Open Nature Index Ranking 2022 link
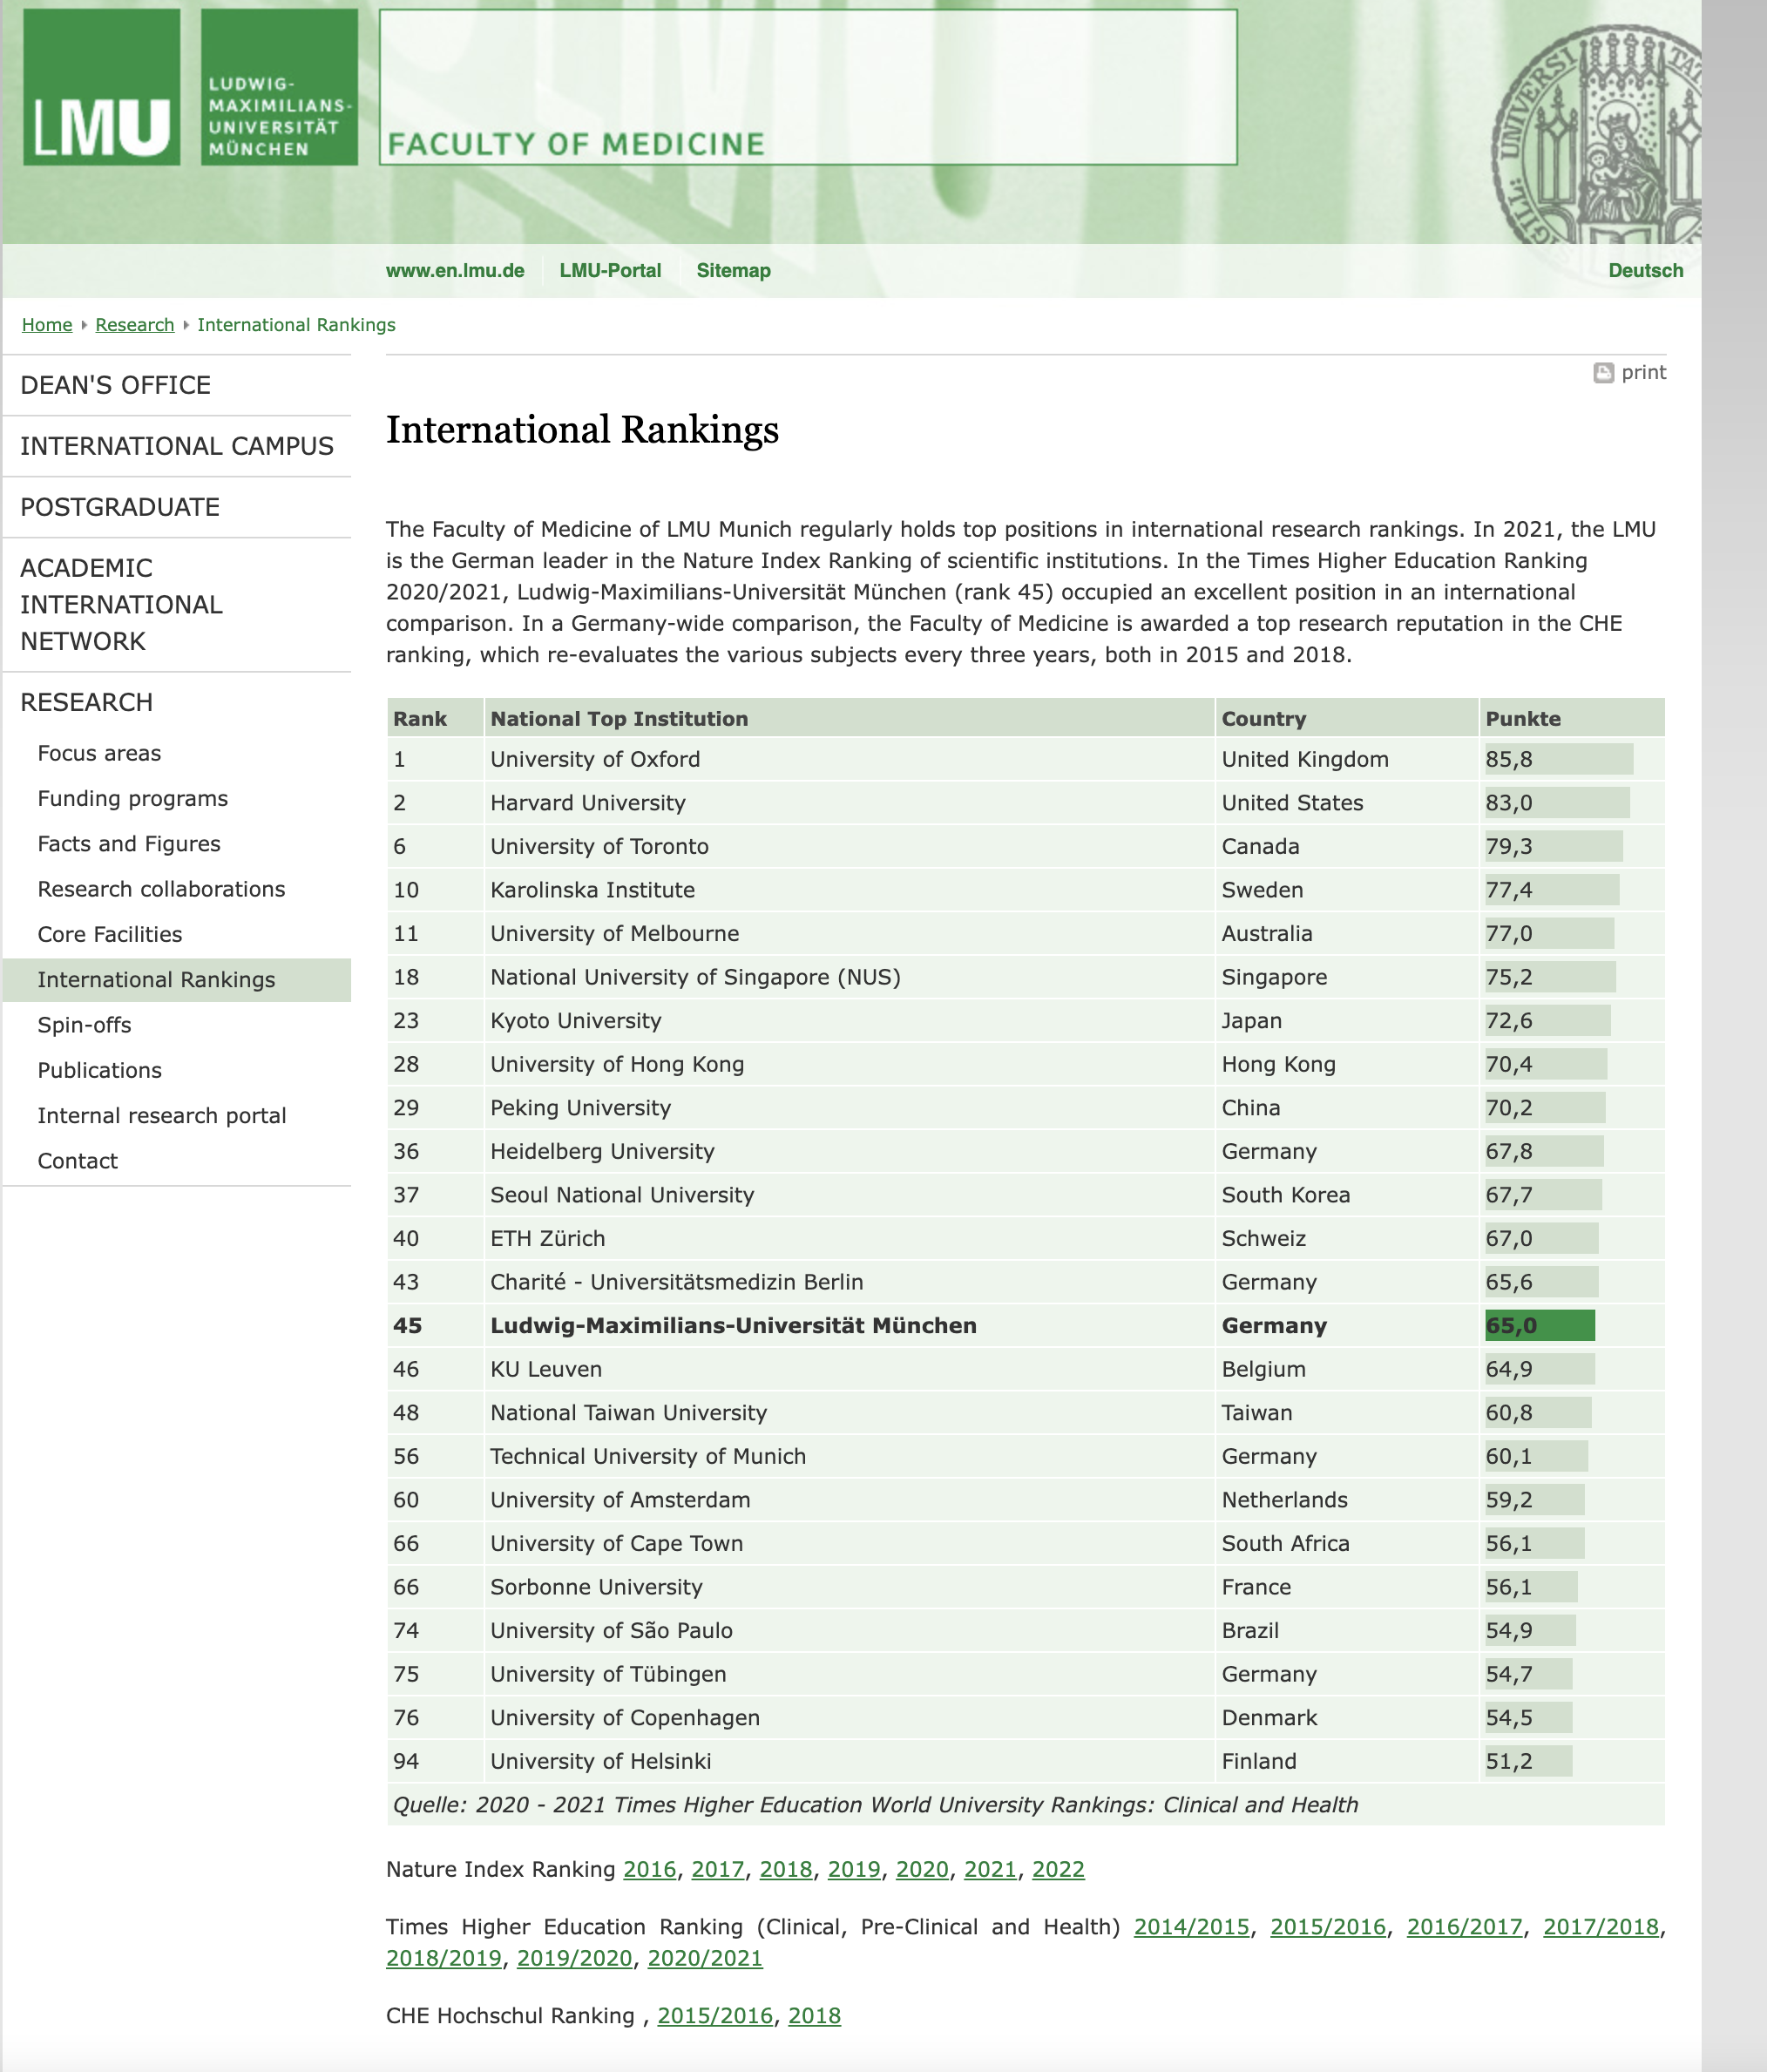This screenshot has height=2072, width=1767. [1058, 1870]
